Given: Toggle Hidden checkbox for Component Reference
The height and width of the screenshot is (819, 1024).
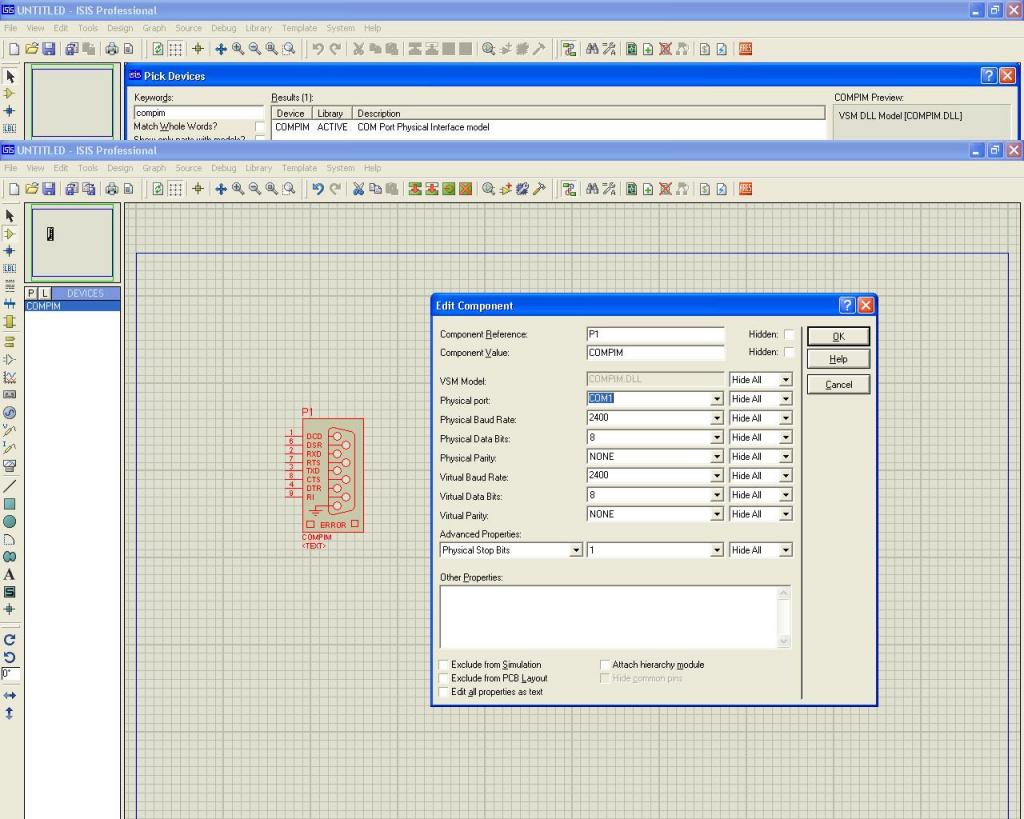Looking at the screenshot, I should coord(789,335).
